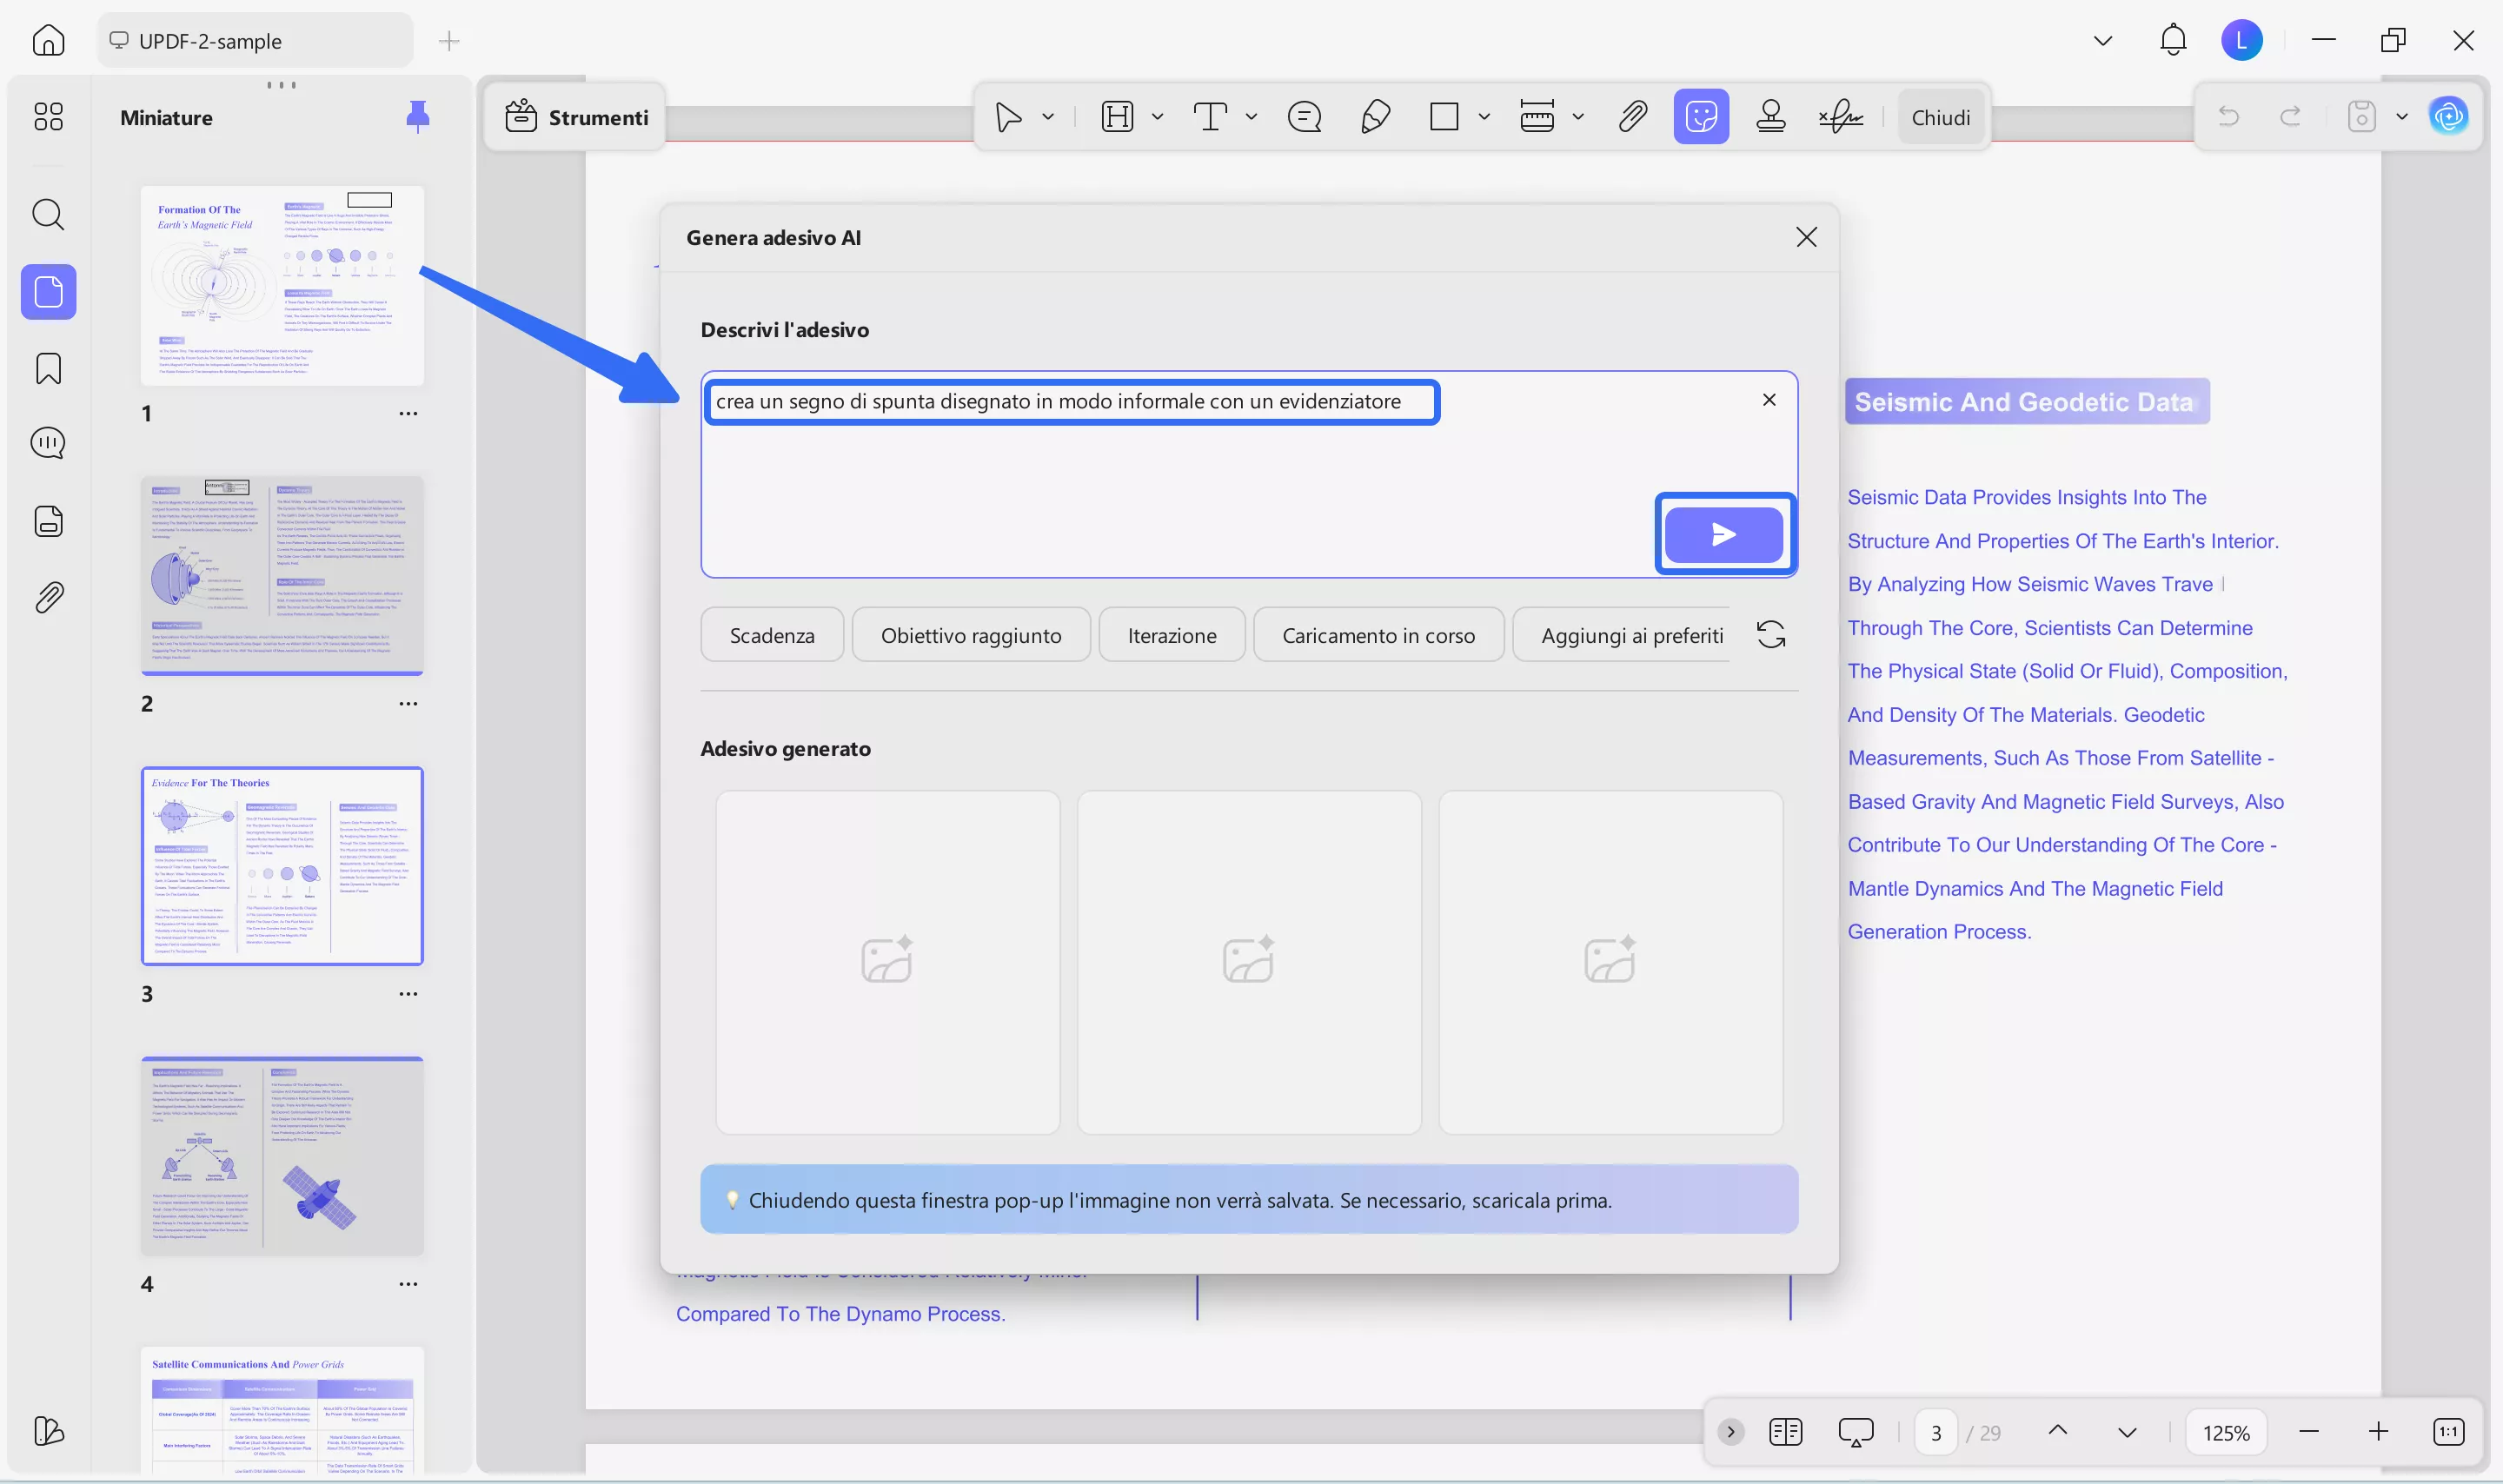The width and height of the screenshot is (2503, 1484).
Task: Click the attachment paperclip in top toolbar
Action: (1632, 117)
